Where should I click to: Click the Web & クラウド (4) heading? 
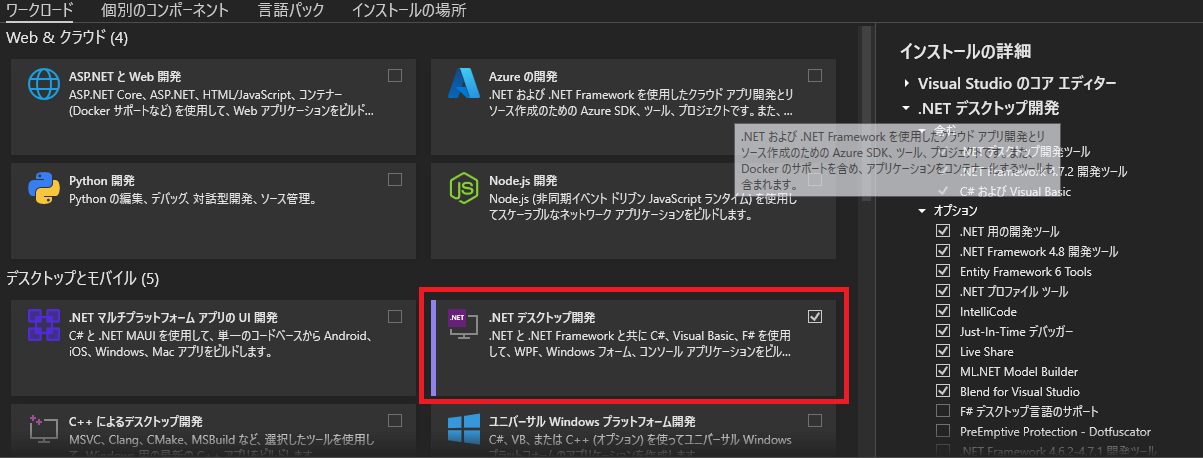(68, 38)
